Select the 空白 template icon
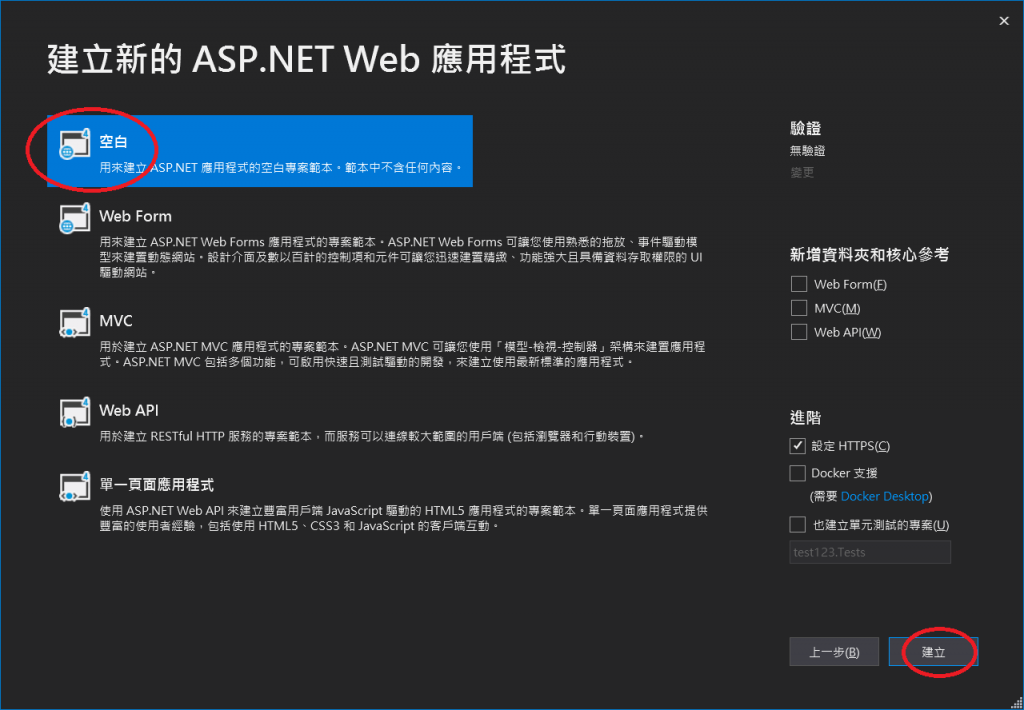This screenshot has height=710, width=1024. pos(74,144)
